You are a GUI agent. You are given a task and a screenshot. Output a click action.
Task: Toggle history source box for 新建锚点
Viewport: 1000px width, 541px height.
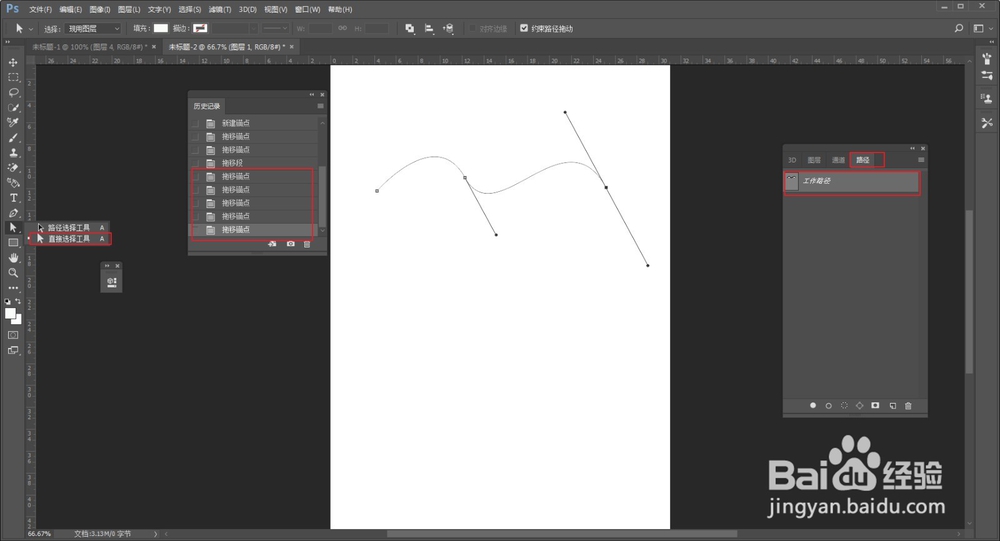(196, 123)
